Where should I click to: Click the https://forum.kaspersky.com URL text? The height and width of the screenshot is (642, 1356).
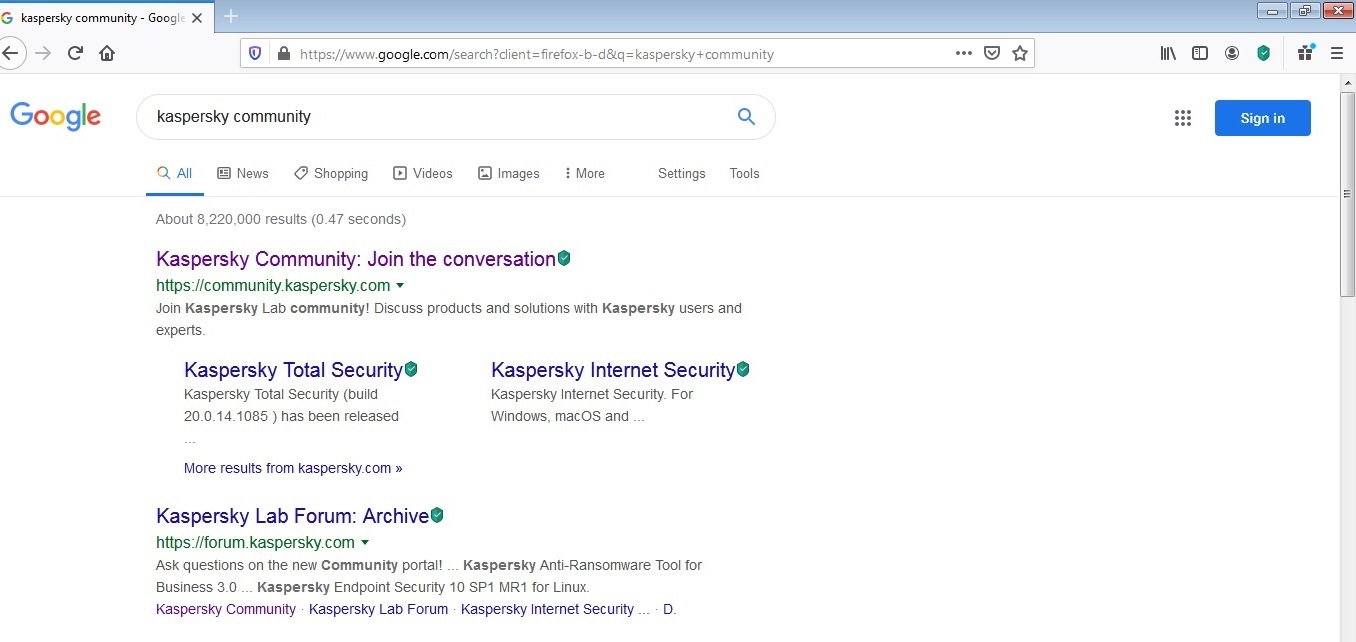tap(255, 543)
